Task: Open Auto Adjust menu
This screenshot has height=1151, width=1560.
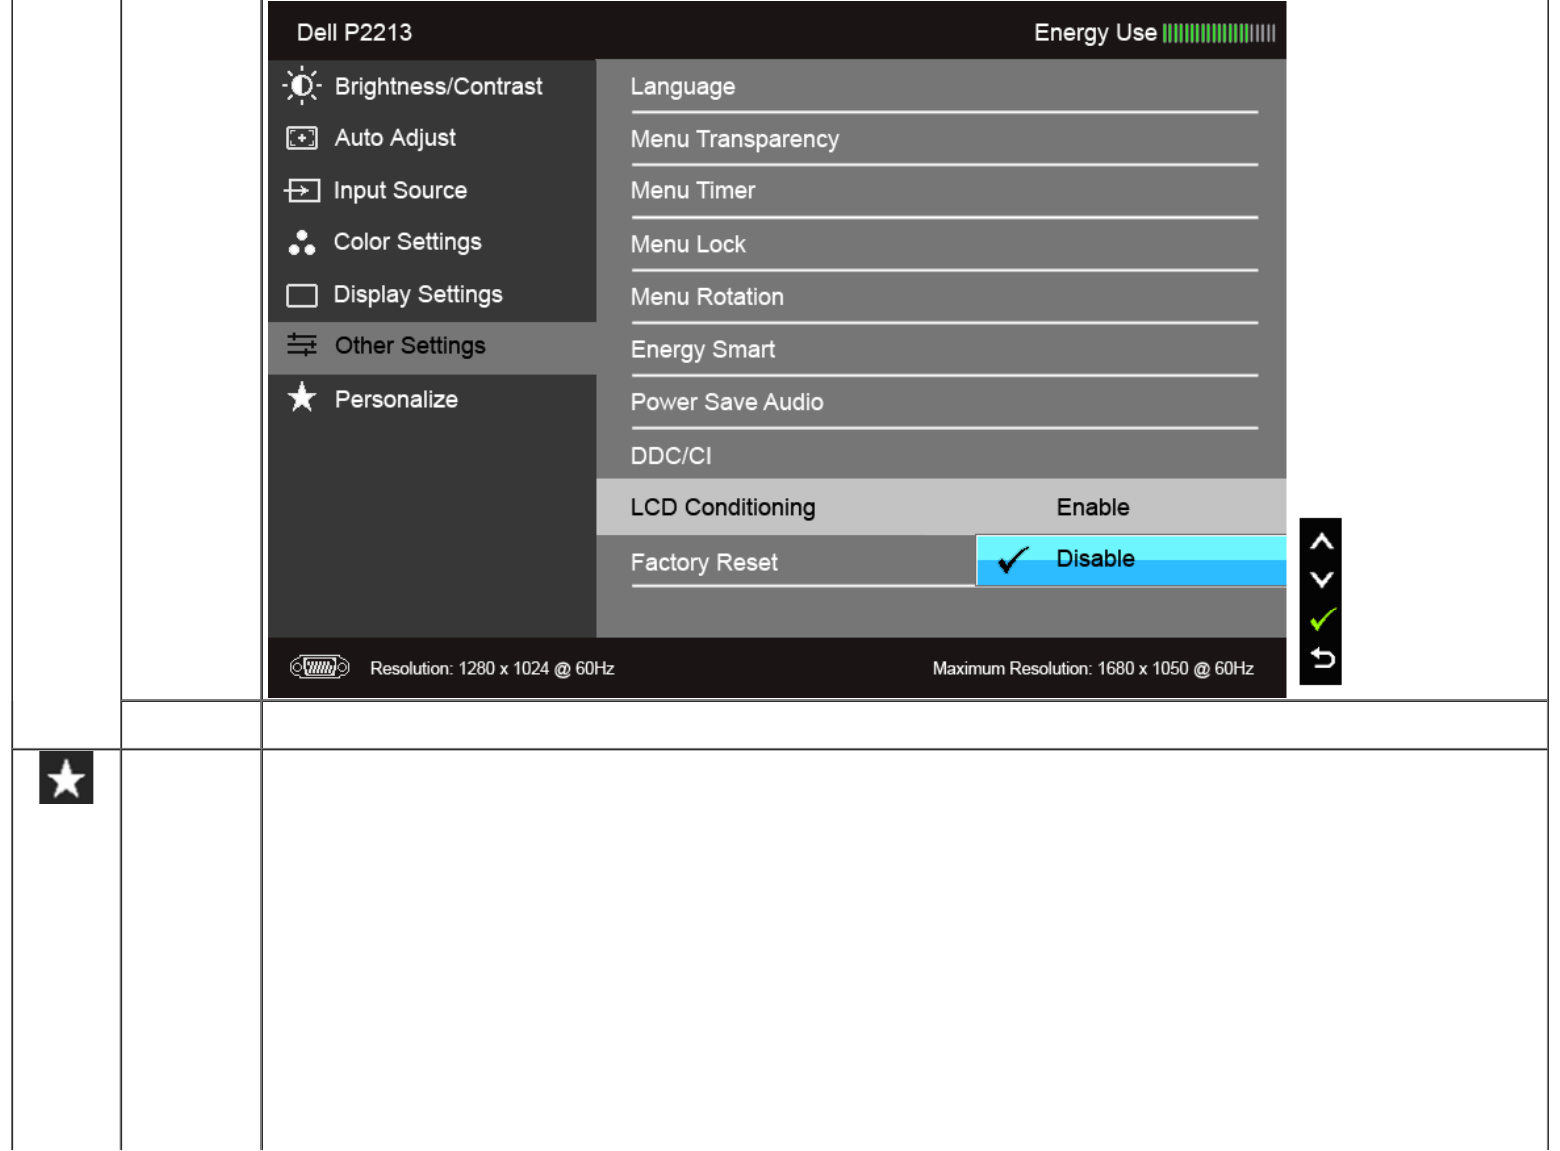Action: (432, 138)
